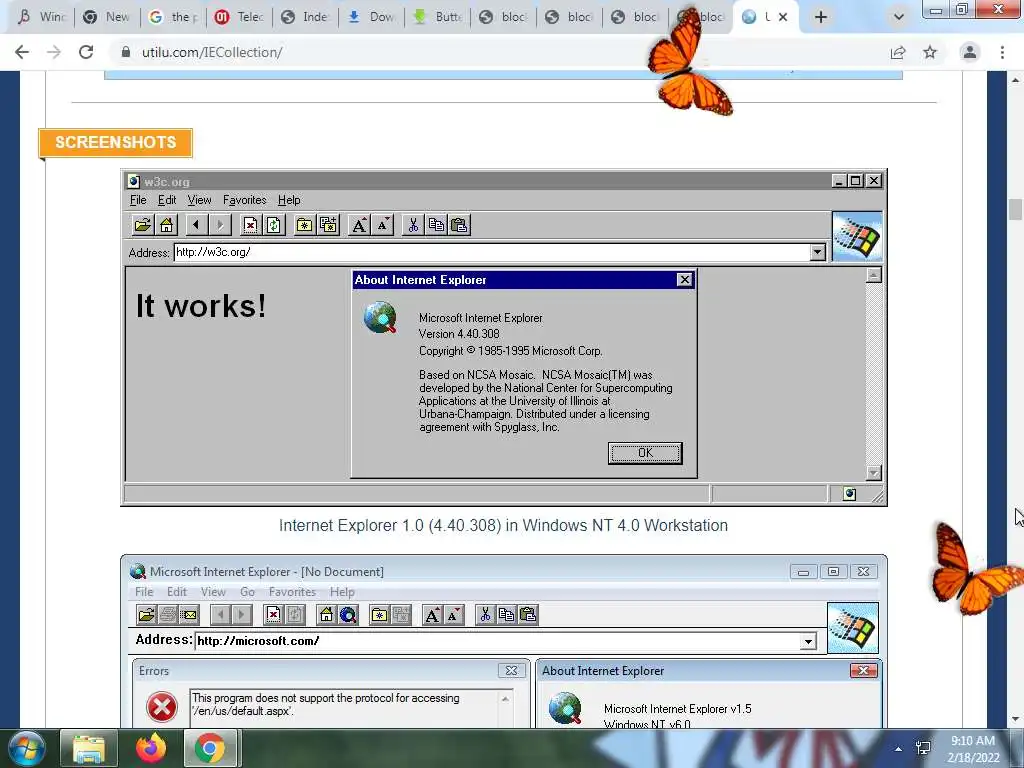Viewport: 1024px width, 768px height.
Task: Go back in Chrome
Action: click(x=22, y=52)
